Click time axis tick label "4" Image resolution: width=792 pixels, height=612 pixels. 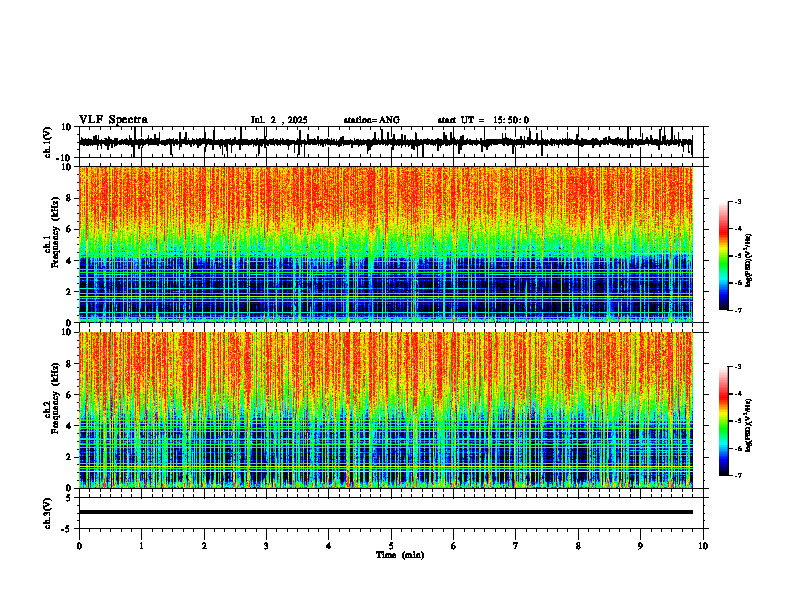coord(329,546)
